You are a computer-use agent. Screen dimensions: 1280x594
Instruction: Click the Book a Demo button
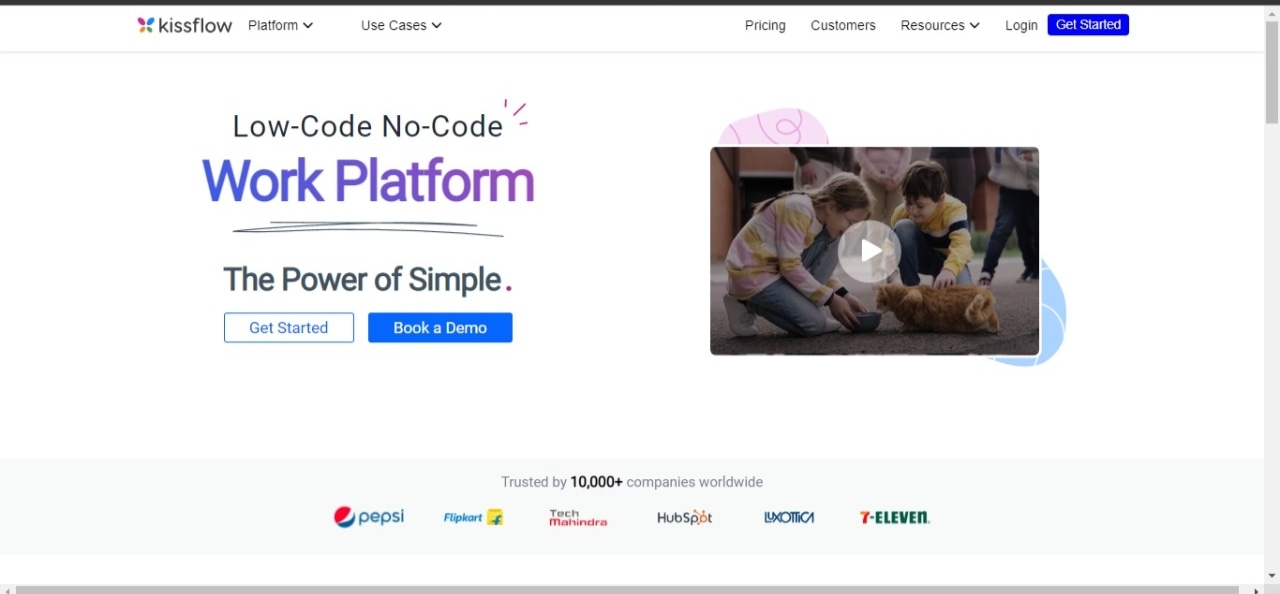coord(440,328)
